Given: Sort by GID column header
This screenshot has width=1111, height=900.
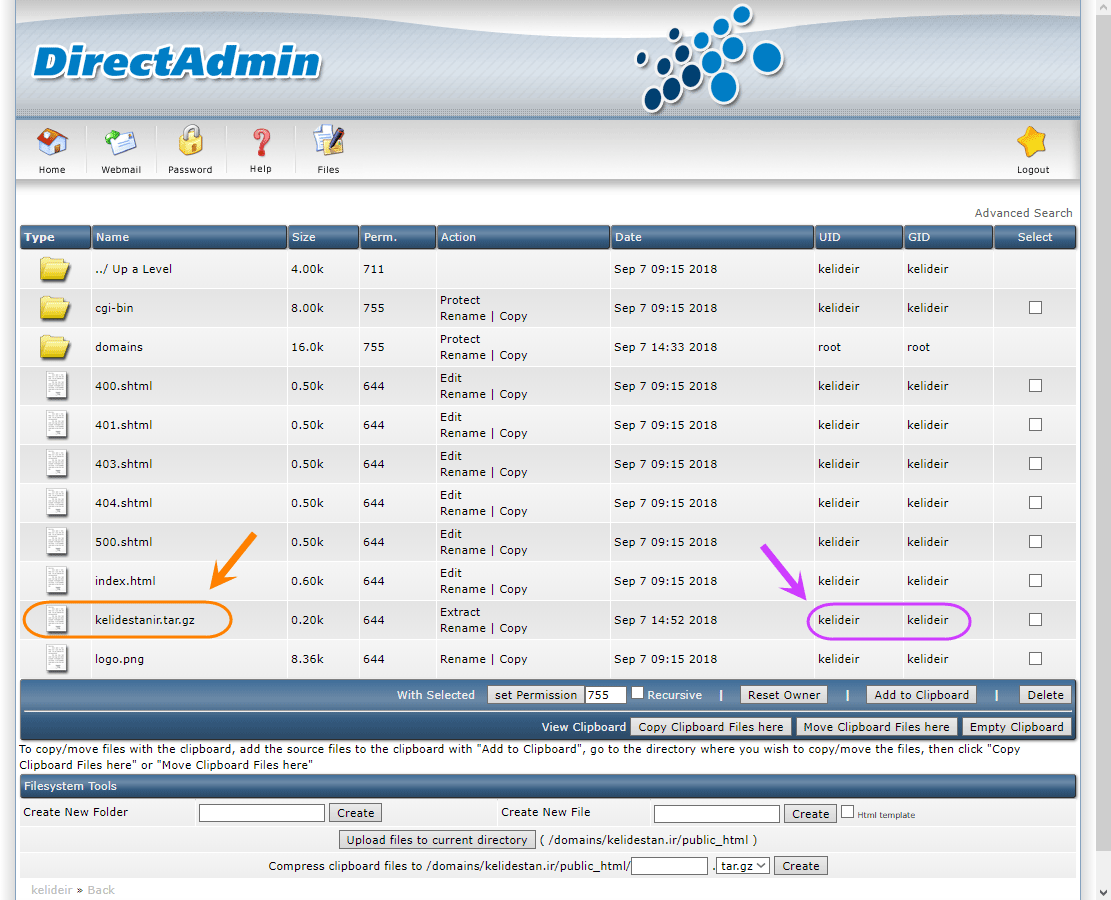Looking at the screenshot, I should (948, 237).
